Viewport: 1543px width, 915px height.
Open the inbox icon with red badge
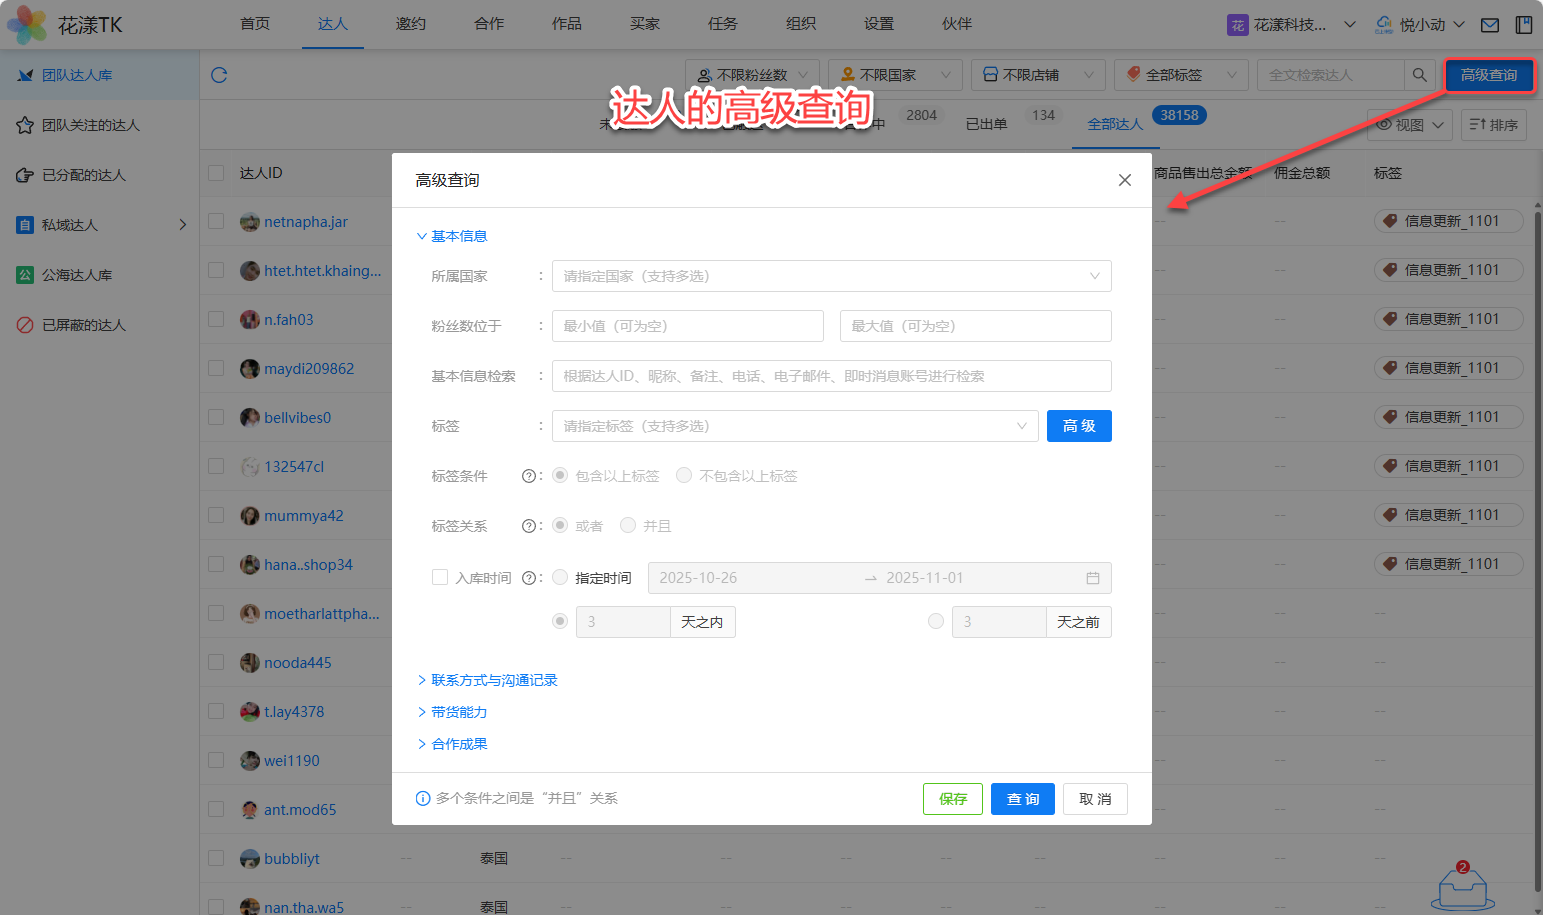pos(1462,886)
